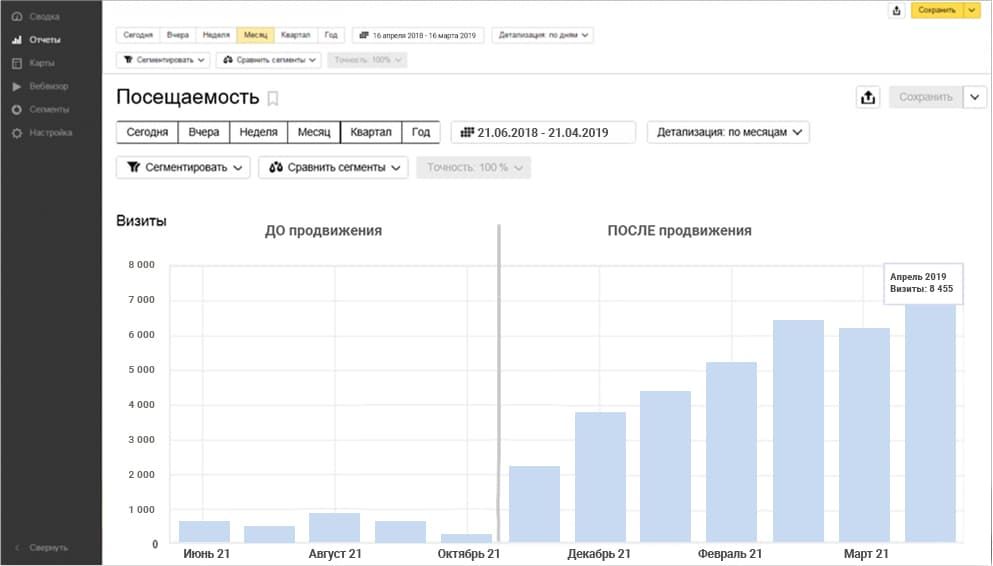This screenshot has height=566, width=993.
Task: Open large Сравнить сегменты dropdown
Action: coord(333,168)
